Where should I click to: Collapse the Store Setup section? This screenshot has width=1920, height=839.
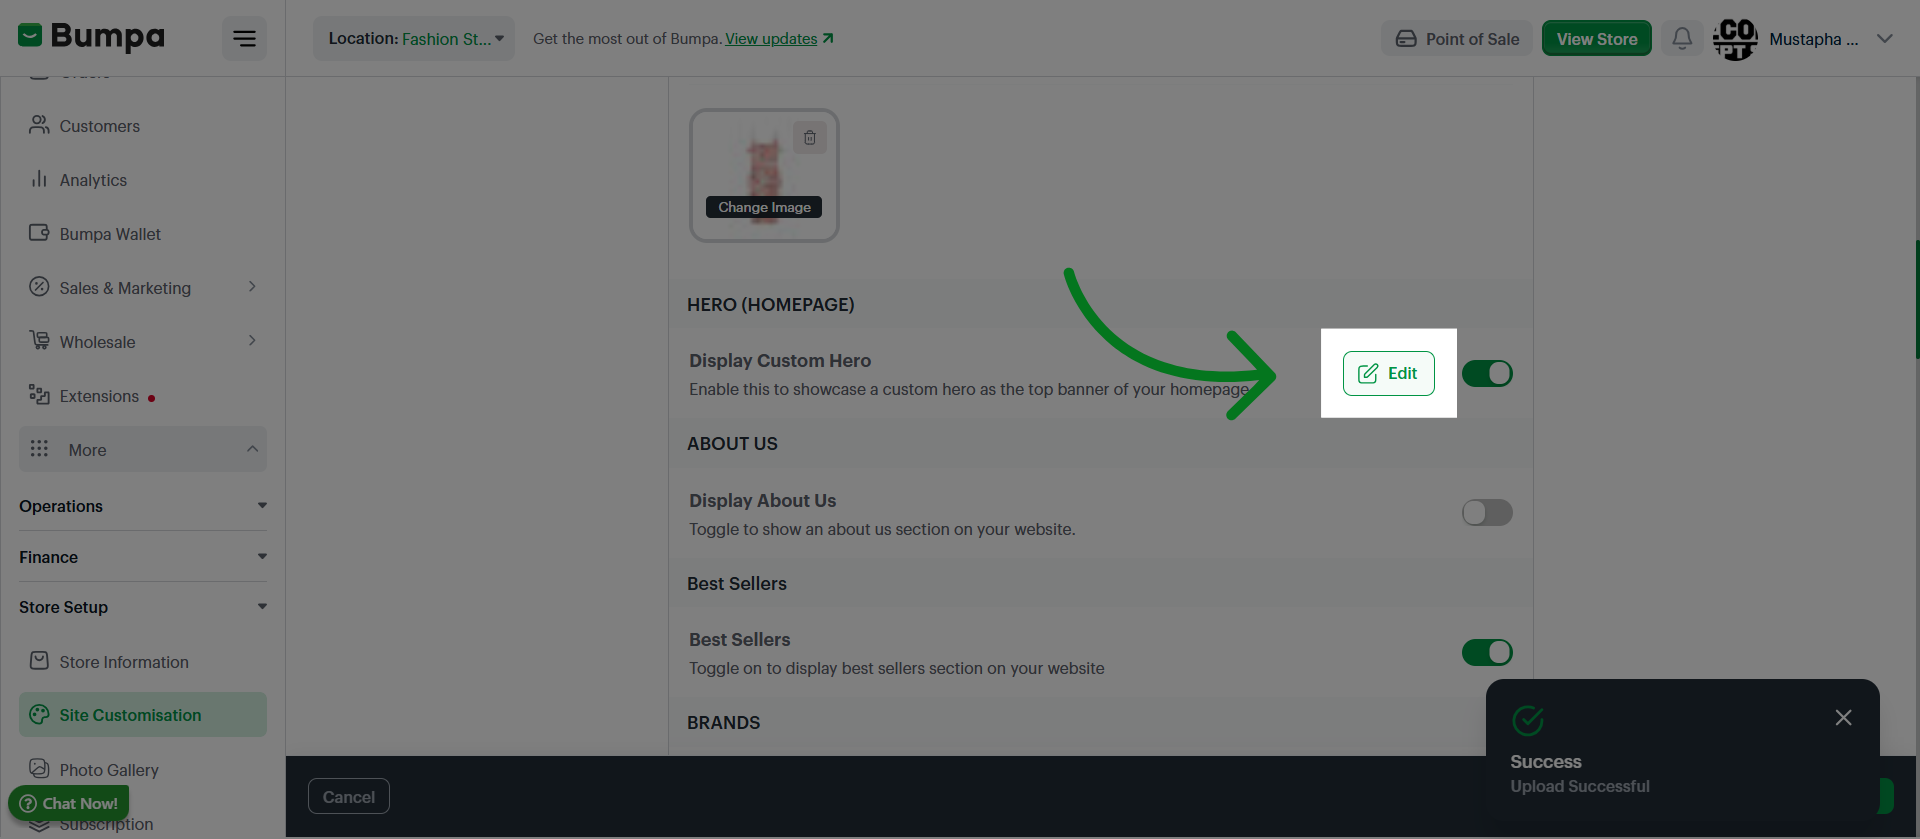point(142,607)
